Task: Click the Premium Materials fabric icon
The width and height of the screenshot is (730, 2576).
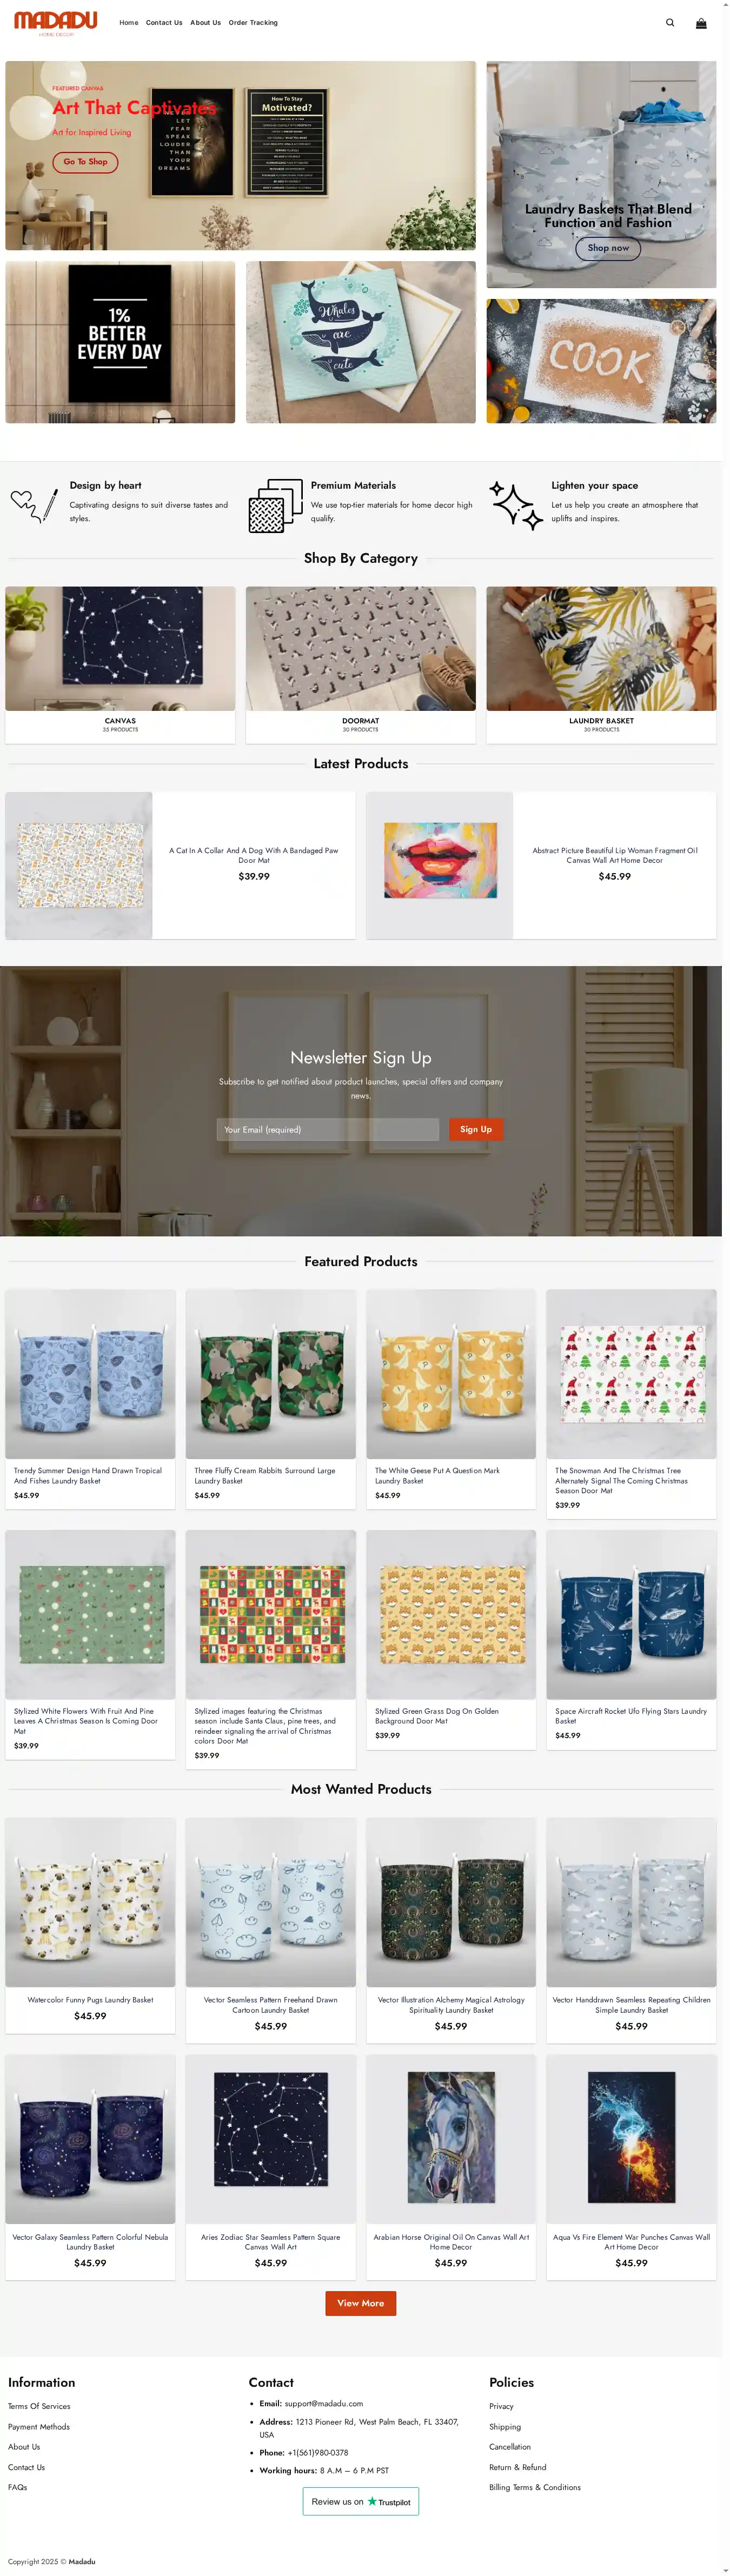Action: click(275, 505)
